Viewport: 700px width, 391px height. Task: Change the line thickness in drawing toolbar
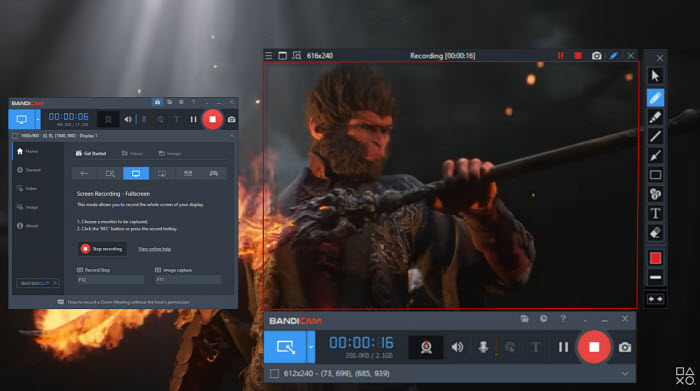pos(655,277)
